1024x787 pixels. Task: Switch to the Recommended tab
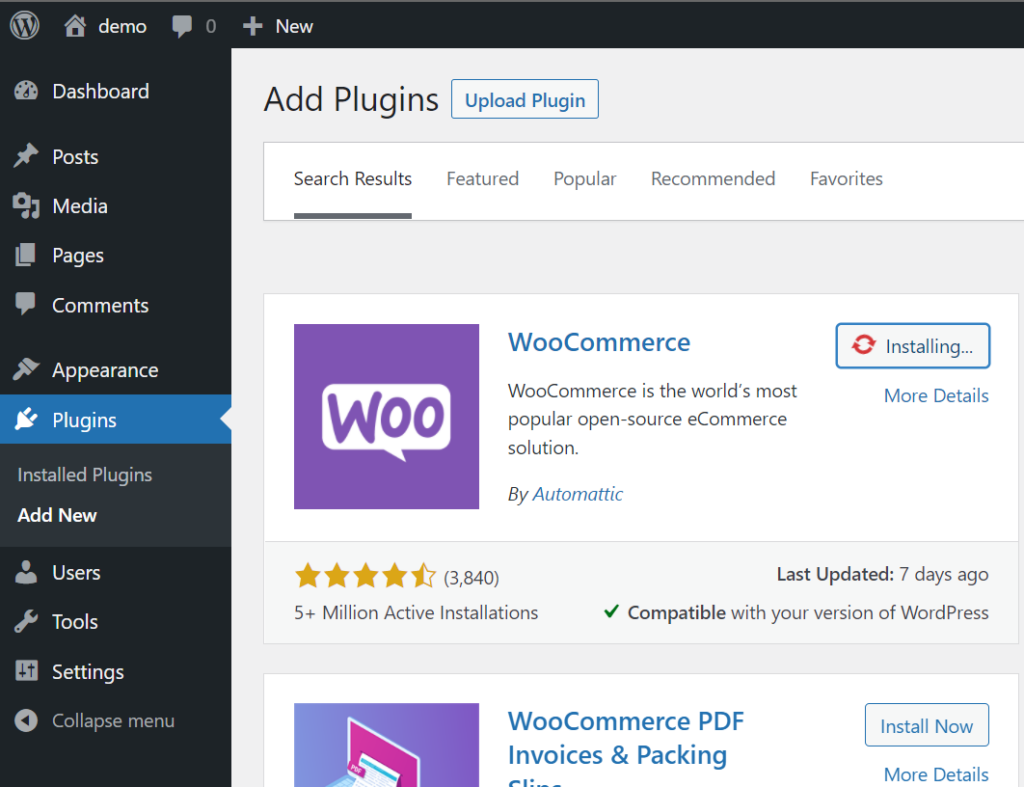[713, 179]
